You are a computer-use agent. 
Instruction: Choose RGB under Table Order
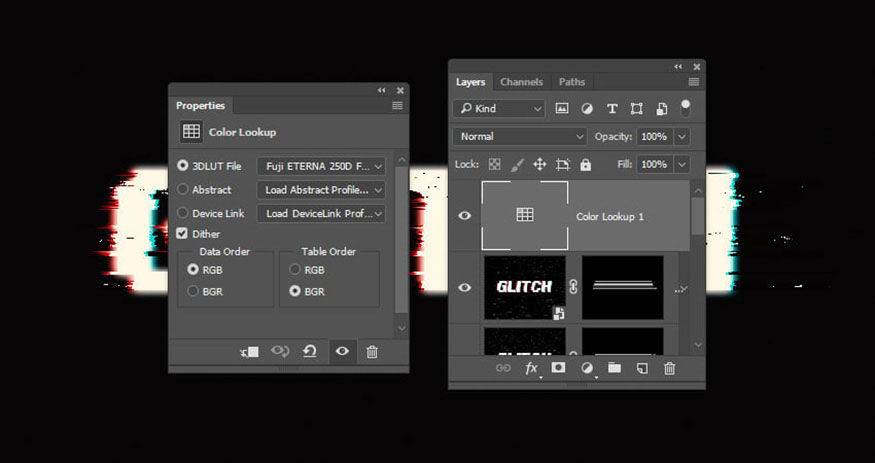[295, 269]
